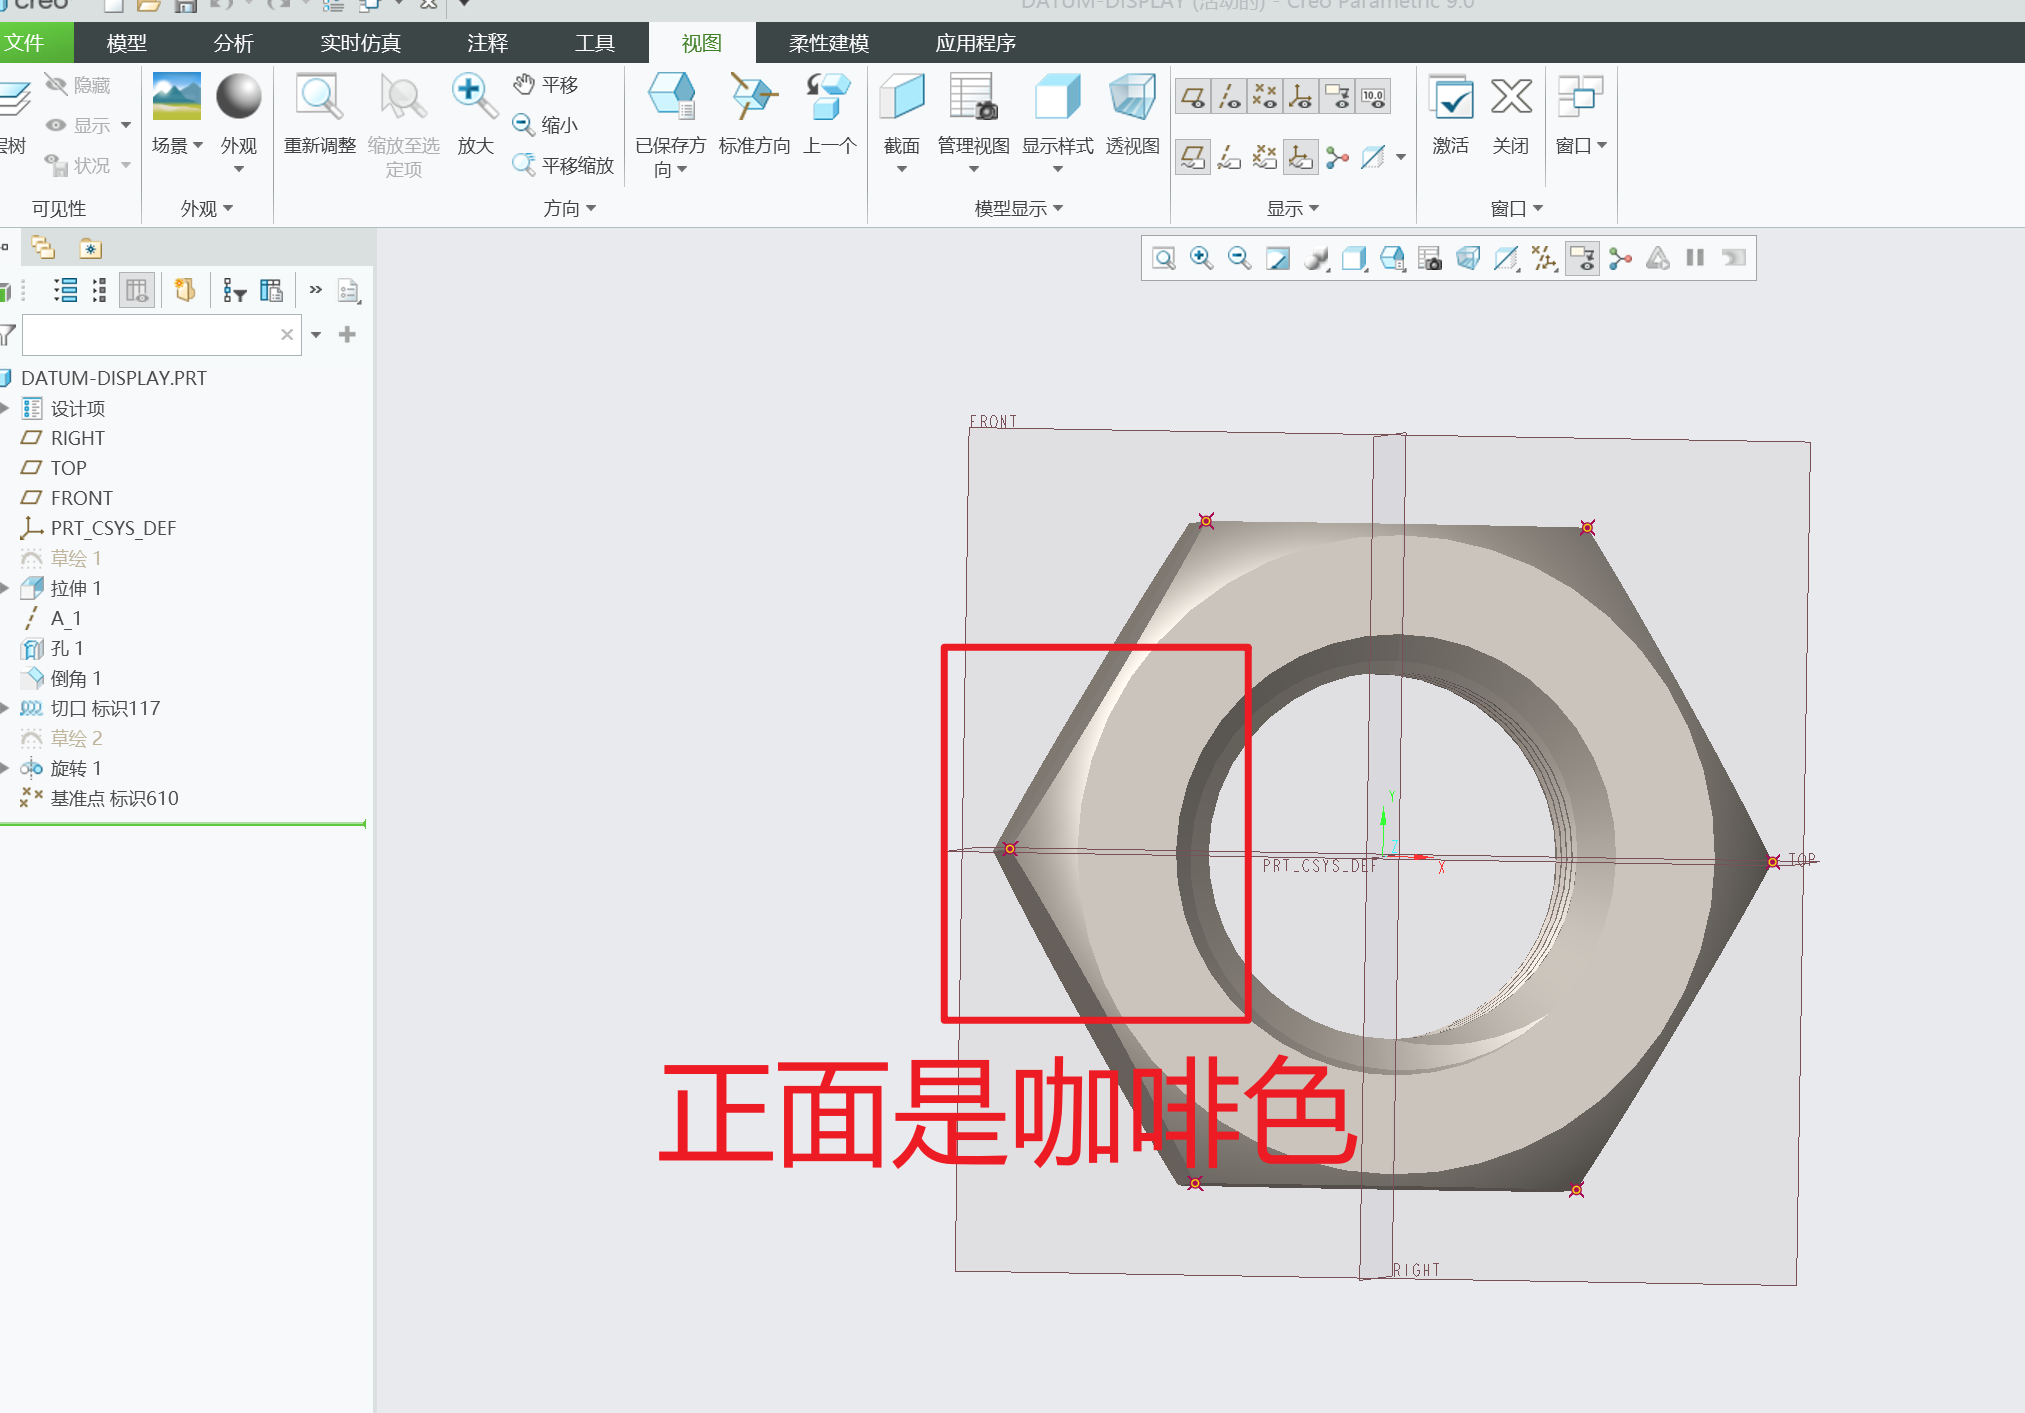Toggle datum axis display in ribbon
The height and width of the screenshot is (1413, 2025).
tap(1229, 97)
